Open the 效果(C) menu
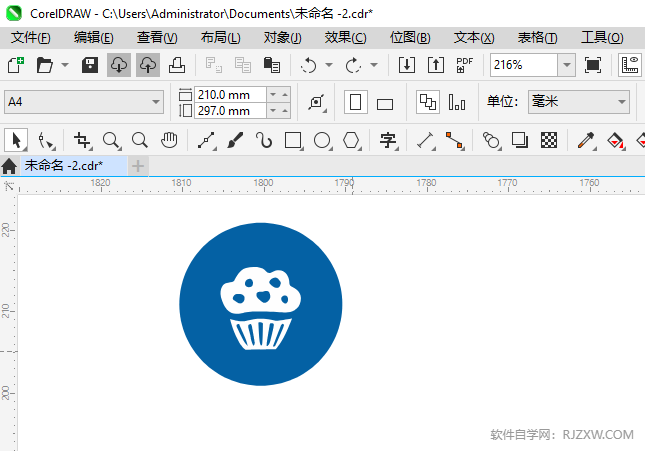Image resolution: width=645 pixels, height=451 pixels. coord(346,38)
